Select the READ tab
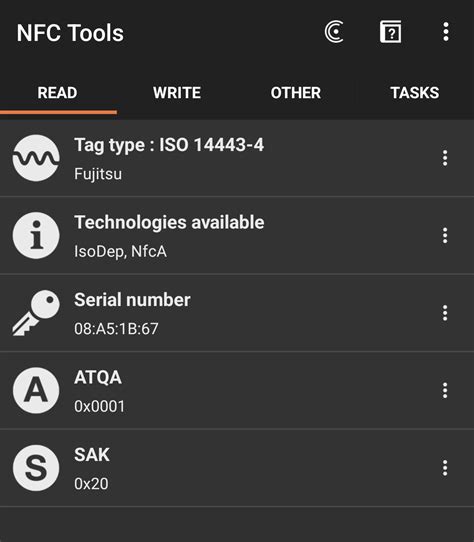This screenshot has height=542, width=474. point(57,93)
